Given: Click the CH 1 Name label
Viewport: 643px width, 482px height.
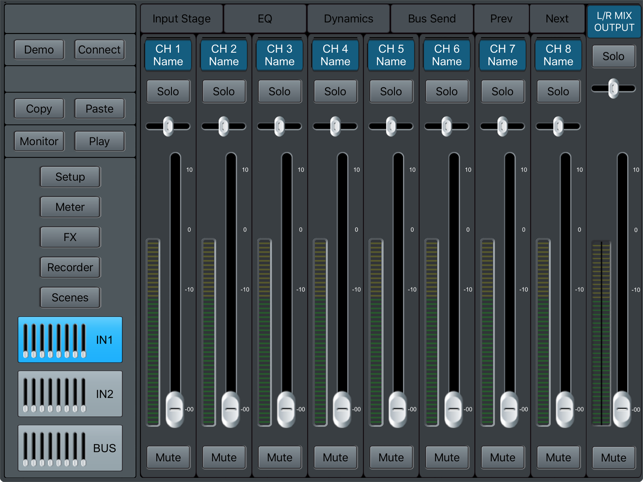Looking at the screenshot, I should (x=168, y=55).
